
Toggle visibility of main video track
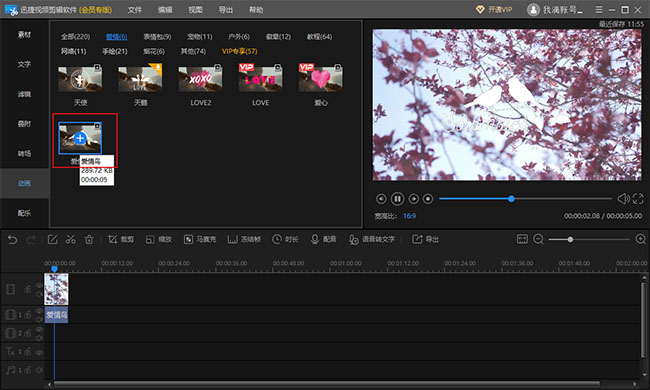click(x=39, y=285)
